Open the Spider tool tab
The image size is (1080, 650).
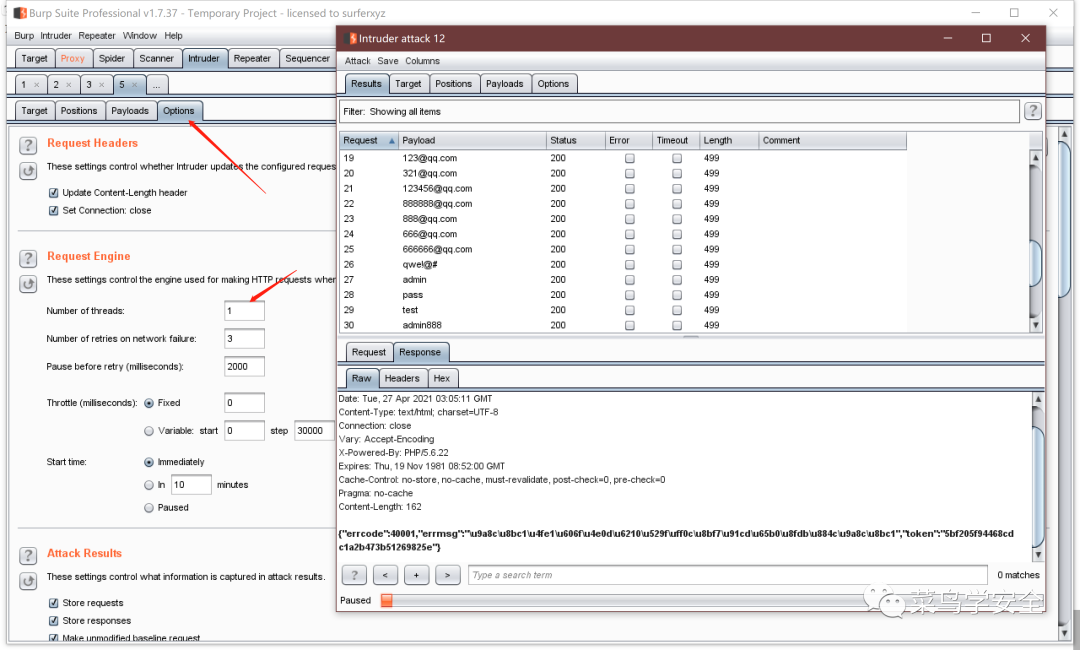(112, 59)
